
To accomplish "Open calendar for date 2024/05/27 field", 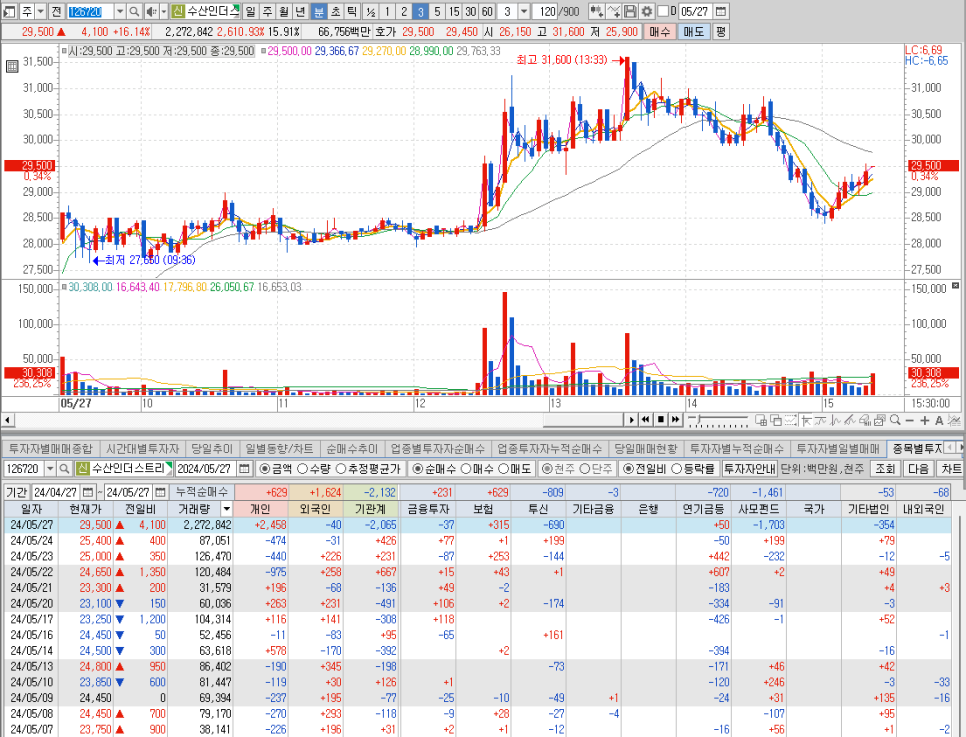I will coord(245,468).
